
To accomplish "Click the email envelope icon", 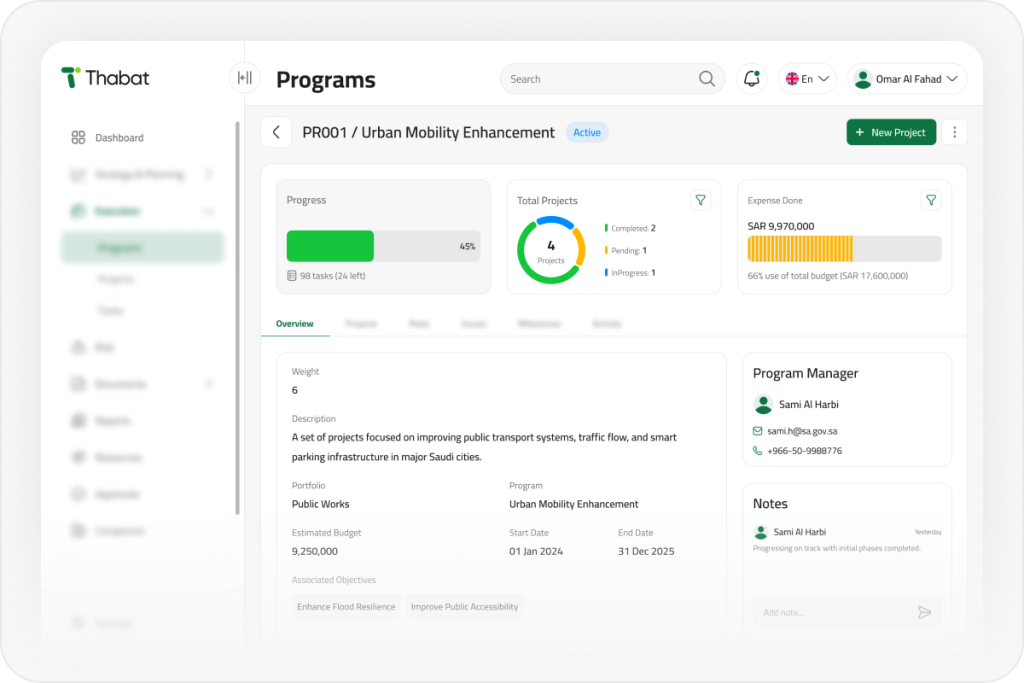I will point(758,431).
